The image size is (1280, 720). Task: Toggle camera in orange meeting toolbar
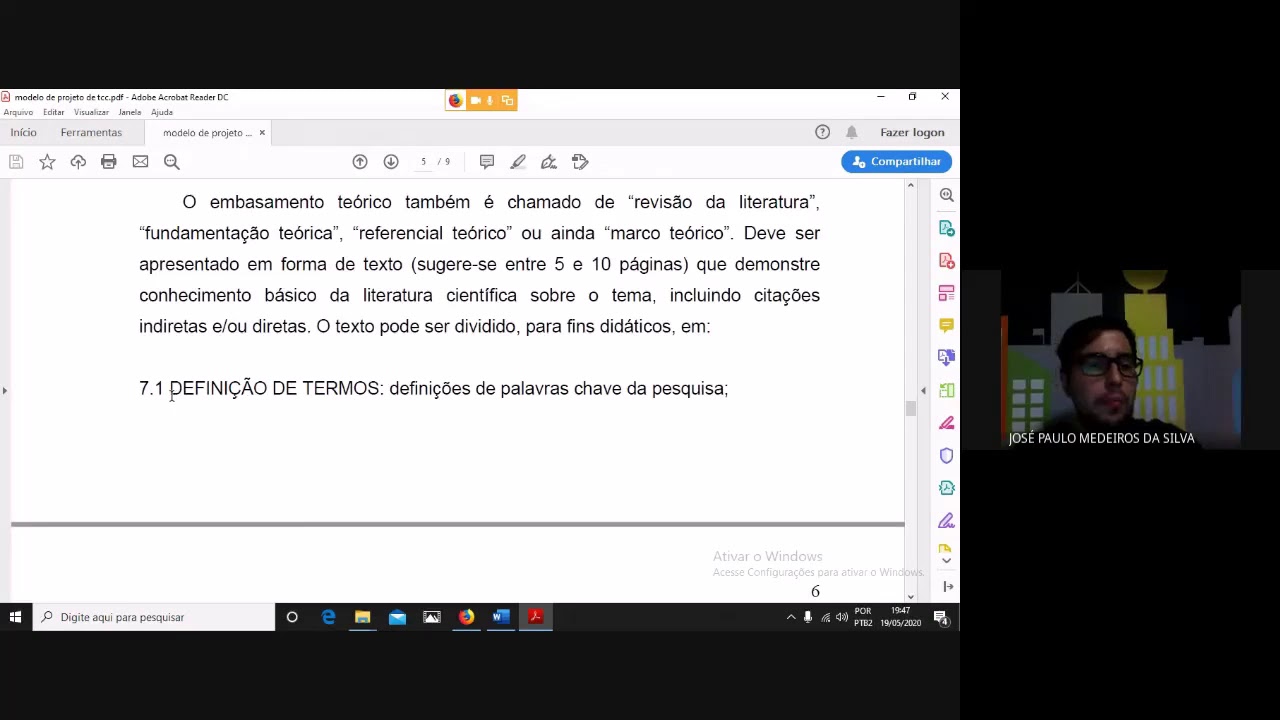[475, 100]
